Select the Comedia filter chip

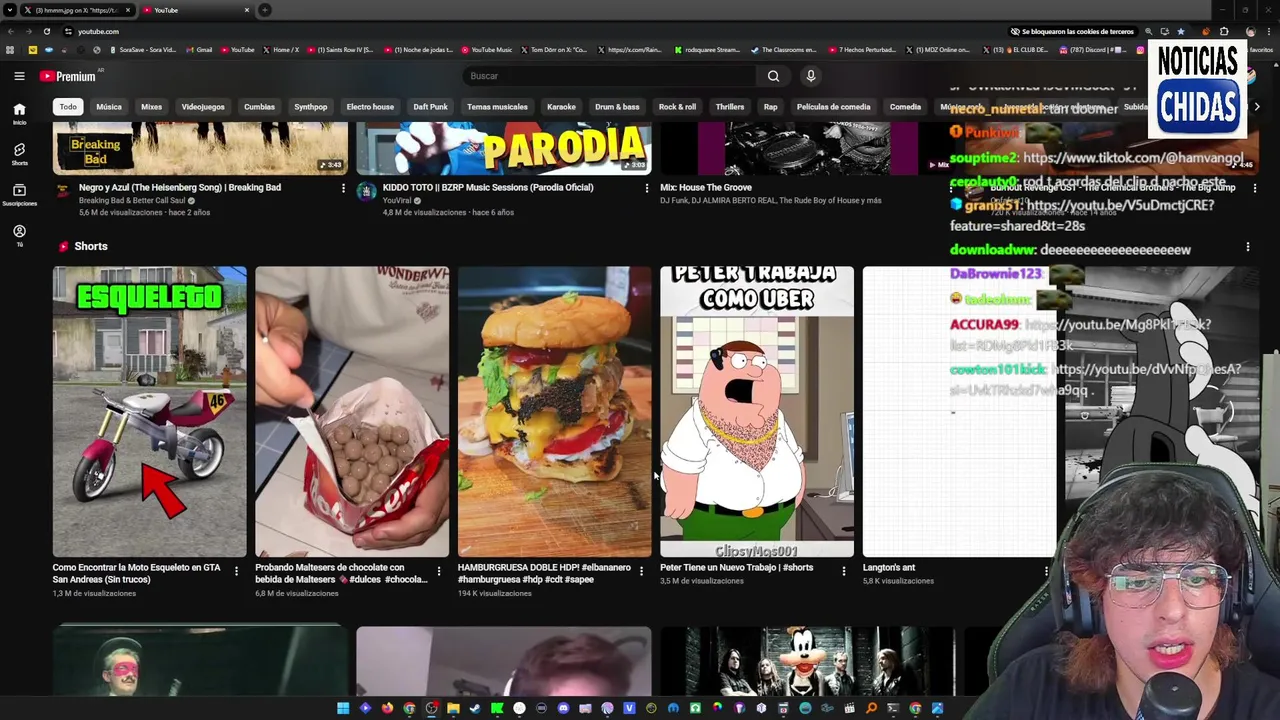pos(905,107)
